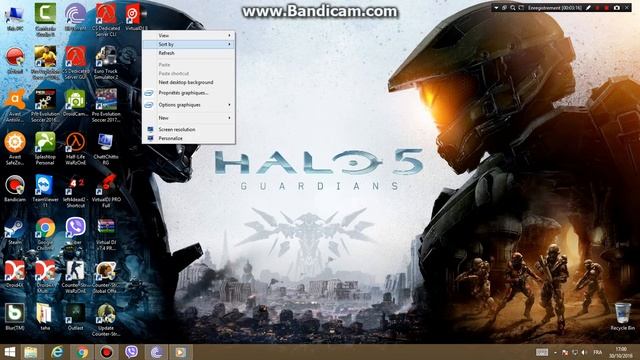Expand the Sort by submenu
Viewport: 640px width, 360px height.
coord(189,44)
